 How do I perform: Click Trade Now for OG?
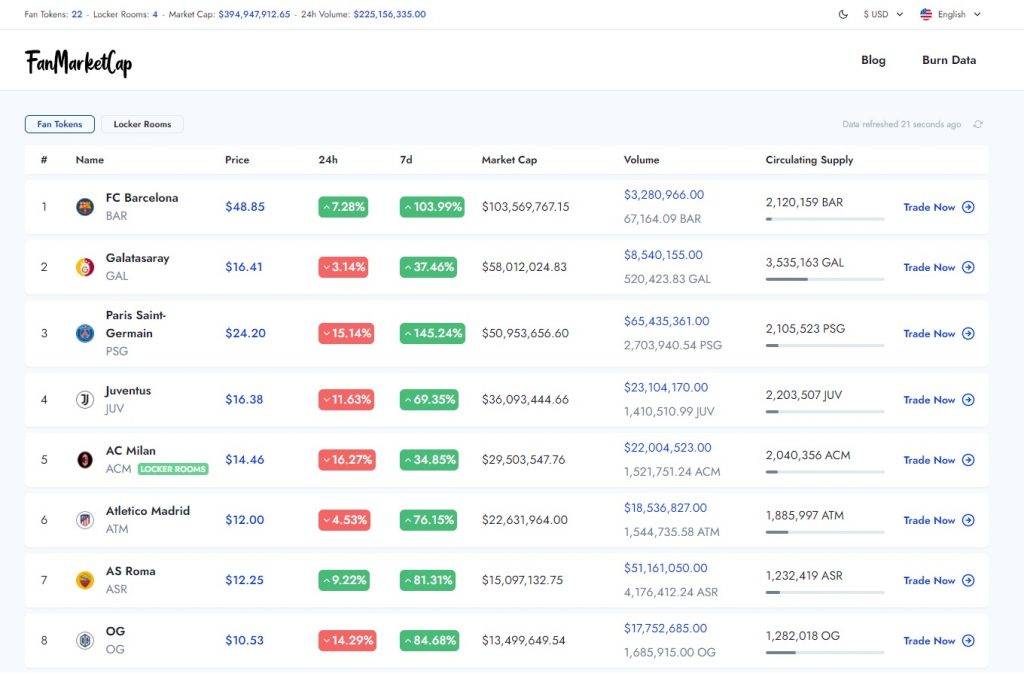[x=939, y=640]
